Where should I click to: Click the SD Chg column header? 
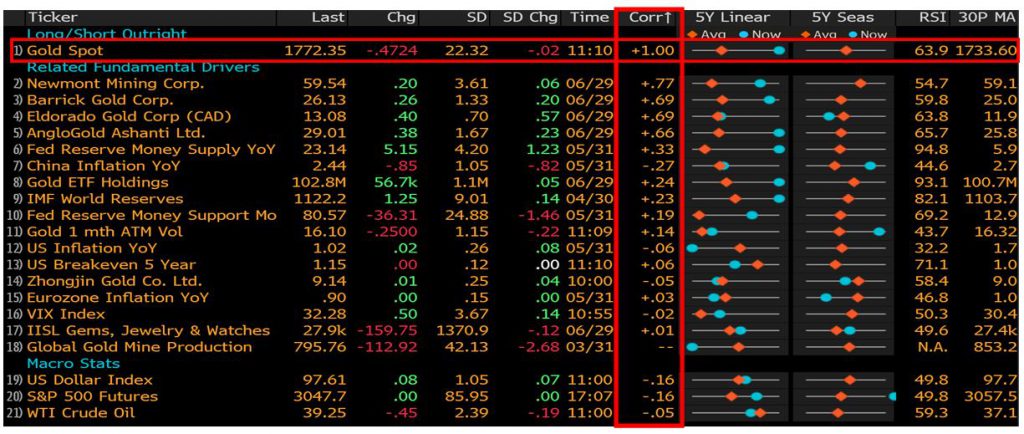click(x=531, y=18)
